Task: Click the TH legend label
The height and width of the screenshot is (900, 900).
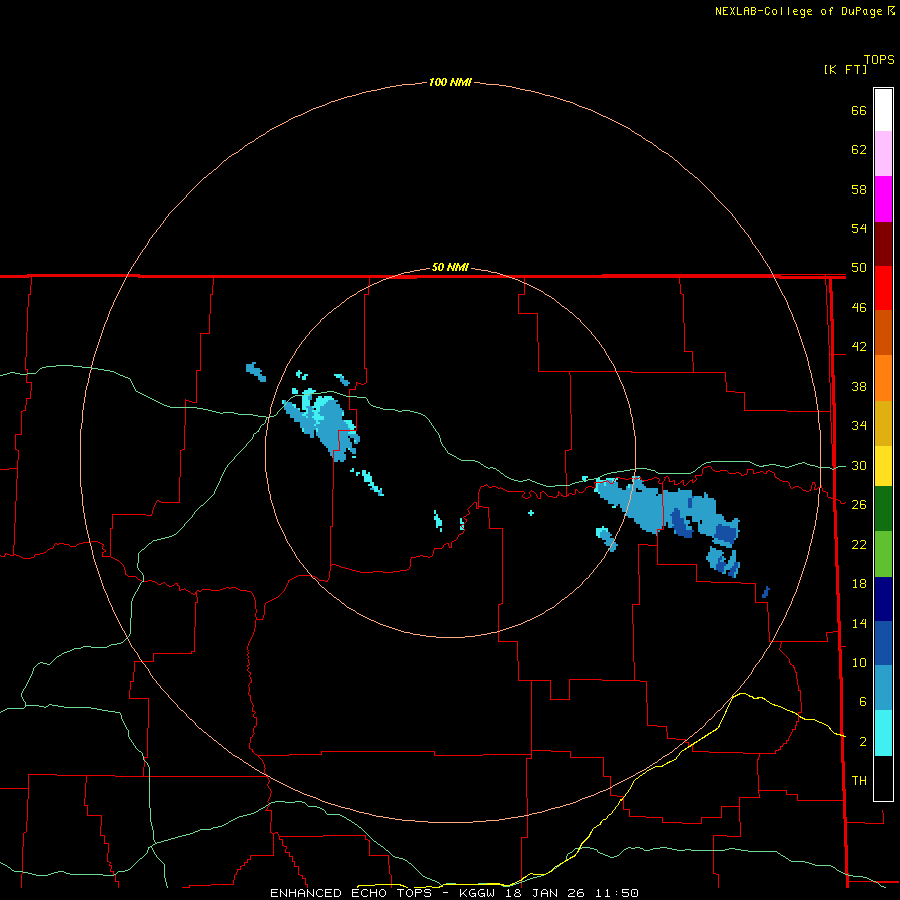Action: (859, 781)
